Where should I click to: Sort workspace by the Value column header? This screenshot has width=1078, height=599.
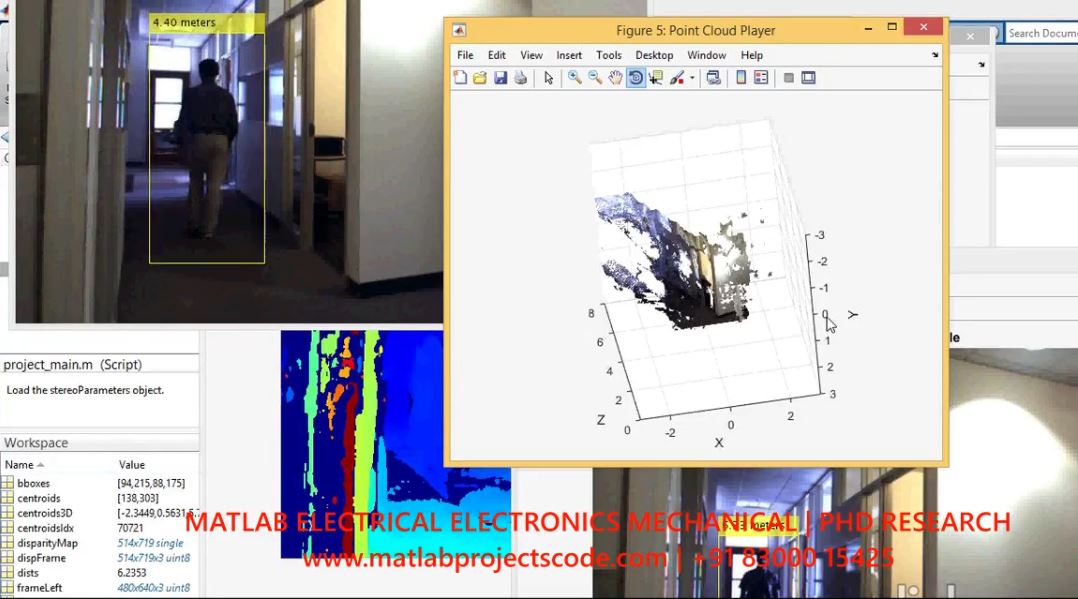pyautogui.click(x=132, y=465)
